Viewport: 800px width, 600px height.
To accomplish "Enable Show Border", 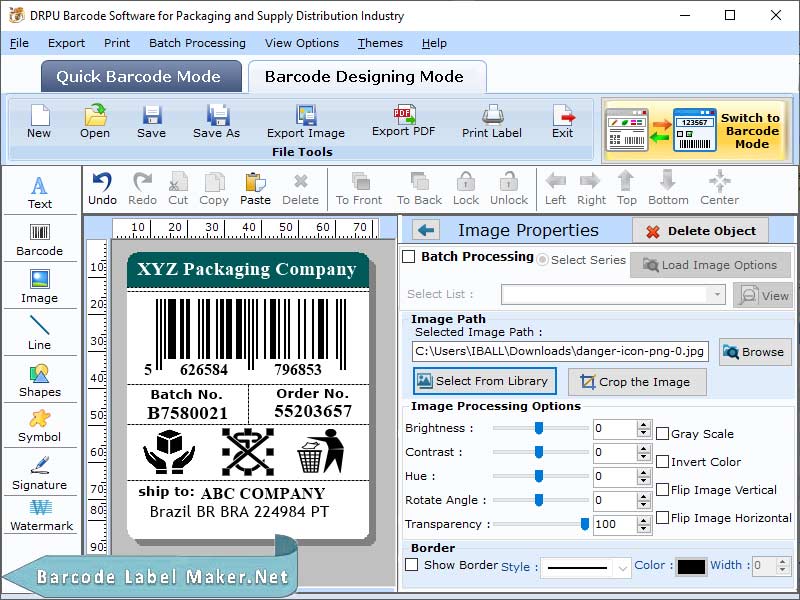I will pos(412,565).
